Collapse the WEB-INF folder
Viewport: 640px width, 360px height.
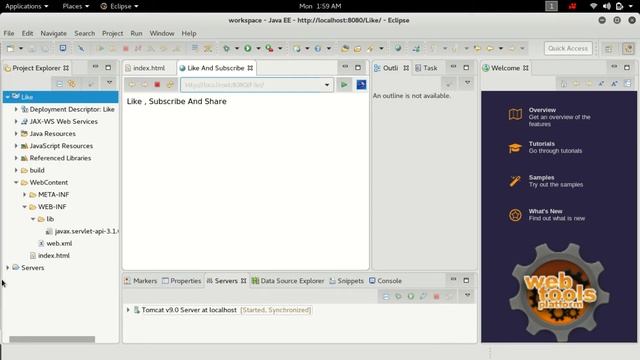tap(24, 207)
